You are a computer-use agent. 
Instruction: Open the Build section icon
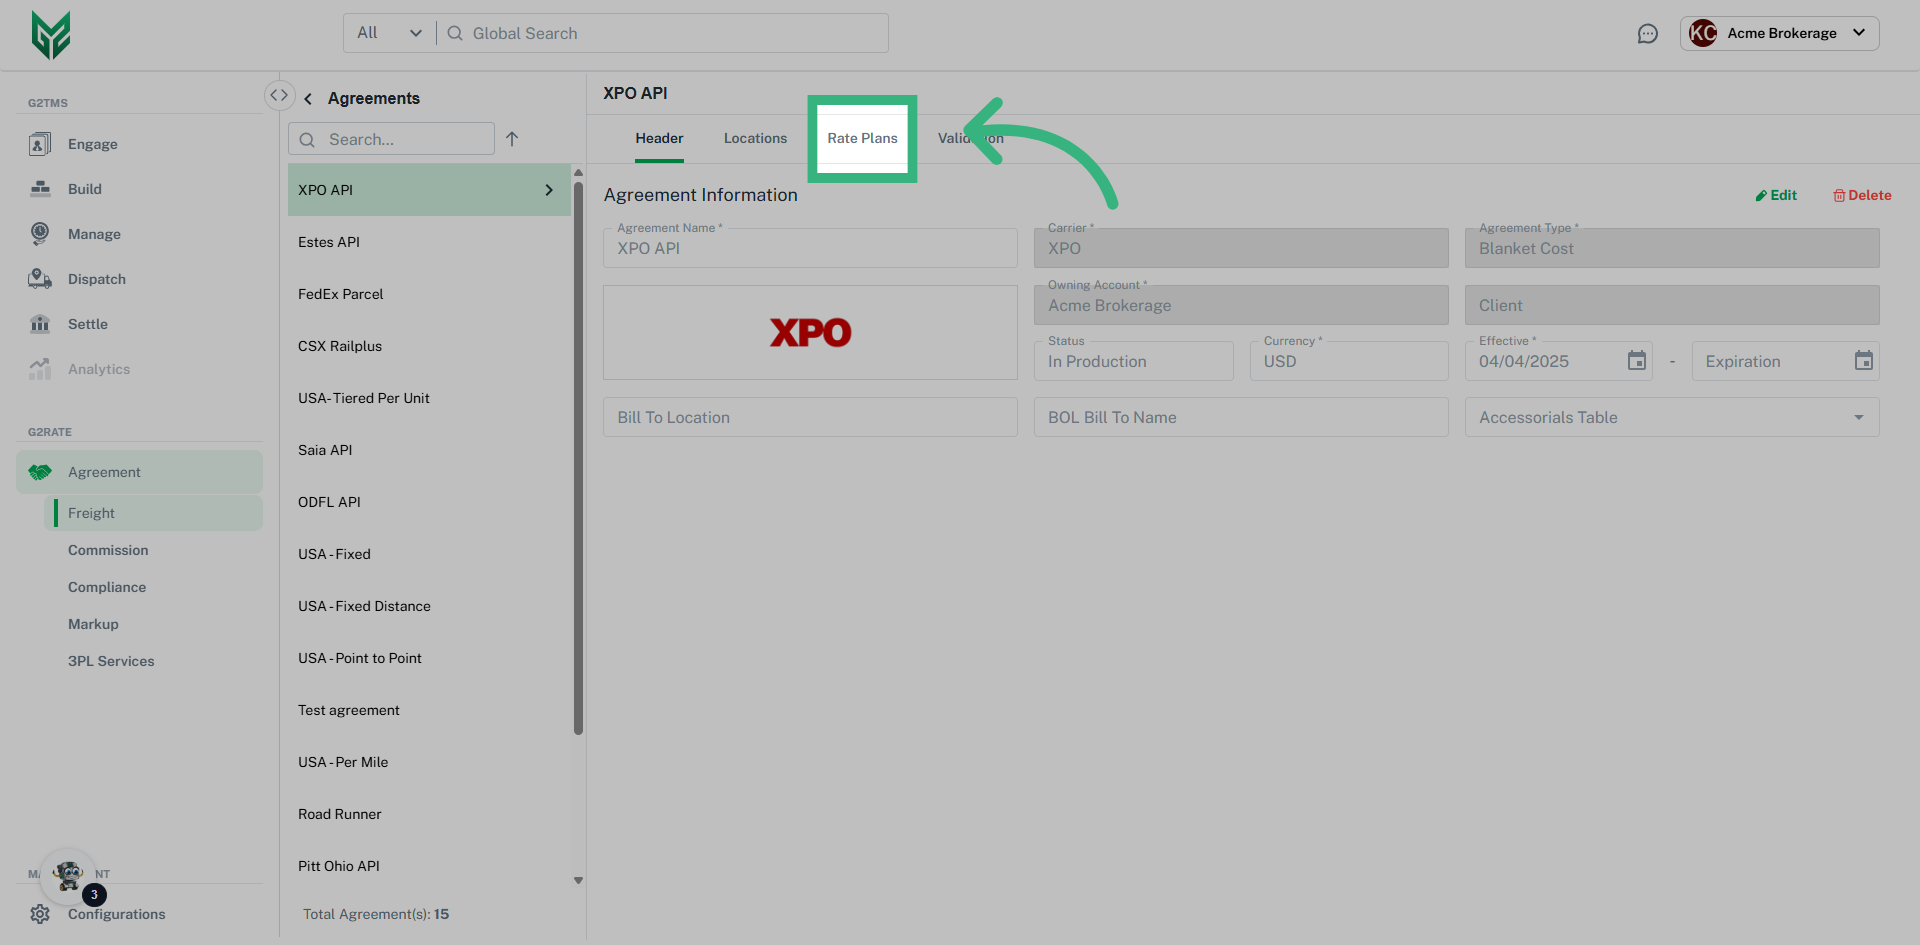click(x=40, y=188)
